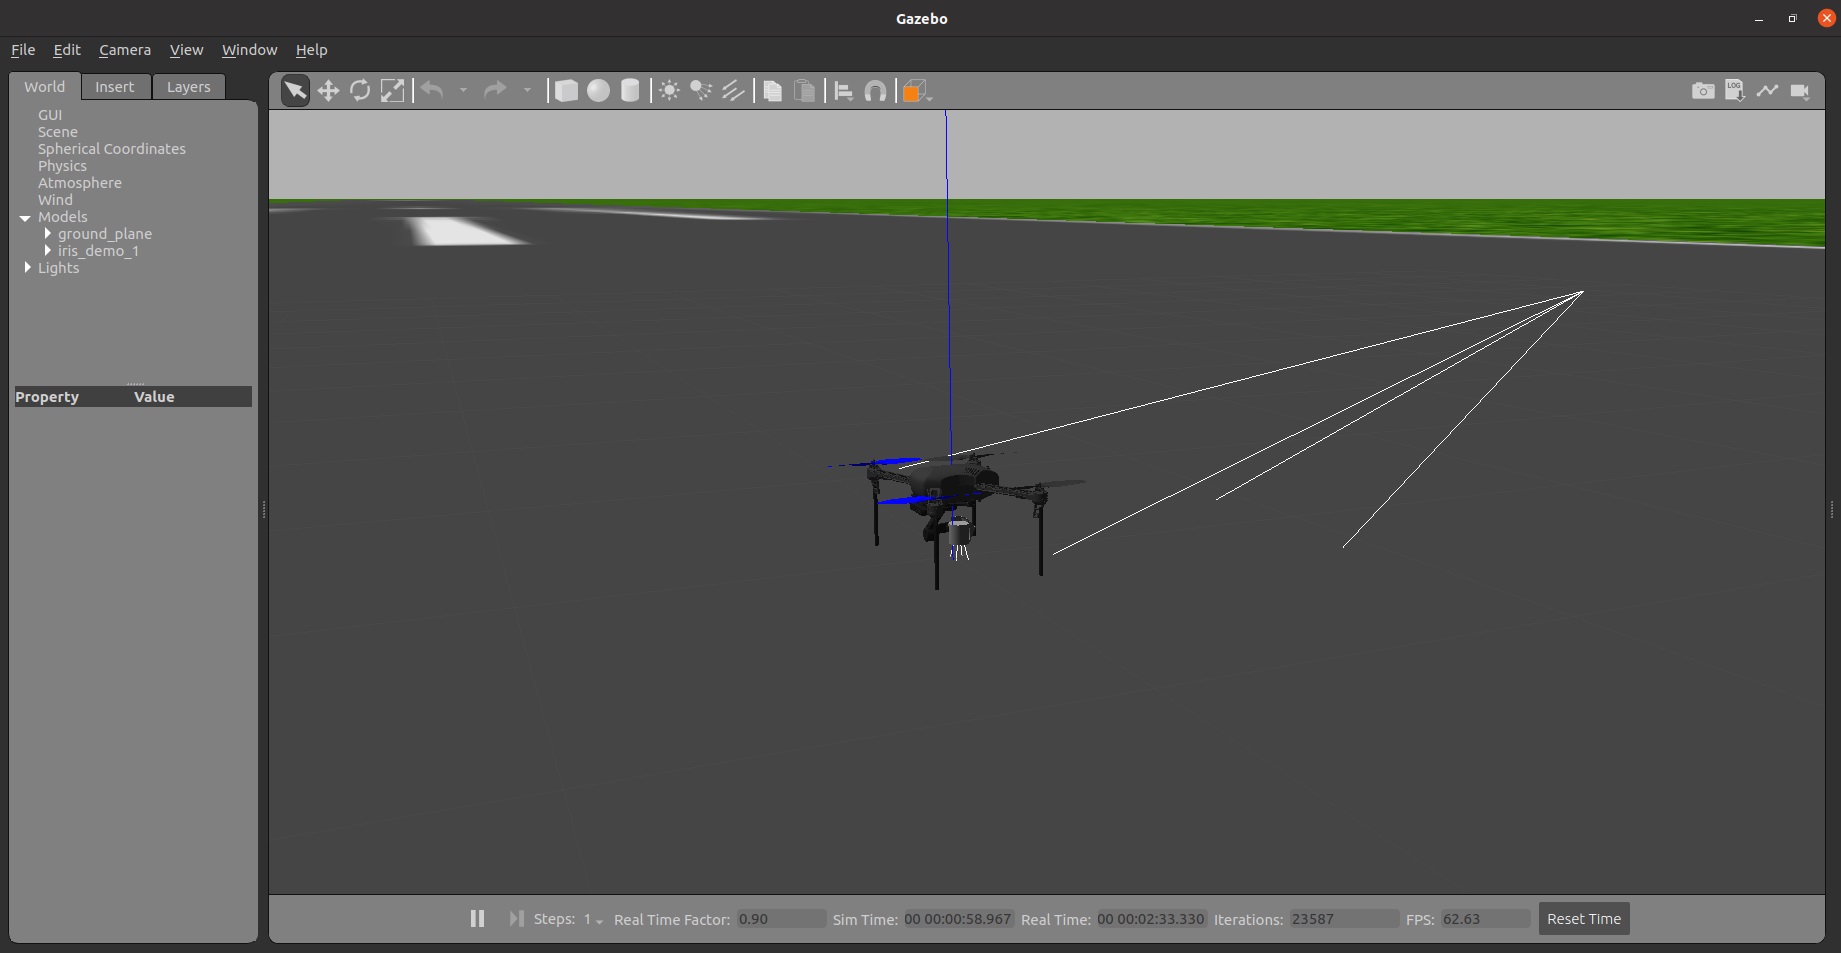Add a directional light

[733, 91]
